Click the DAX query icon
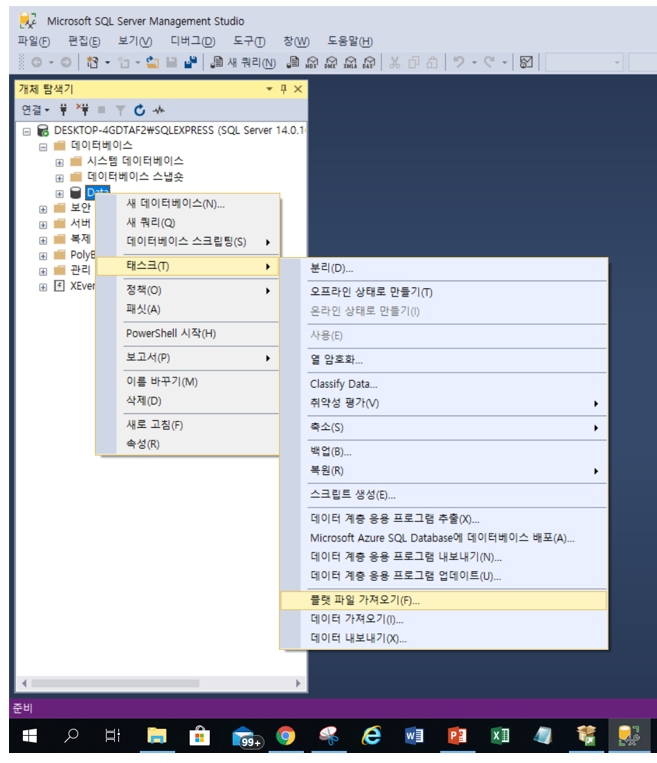 [369, 62]
